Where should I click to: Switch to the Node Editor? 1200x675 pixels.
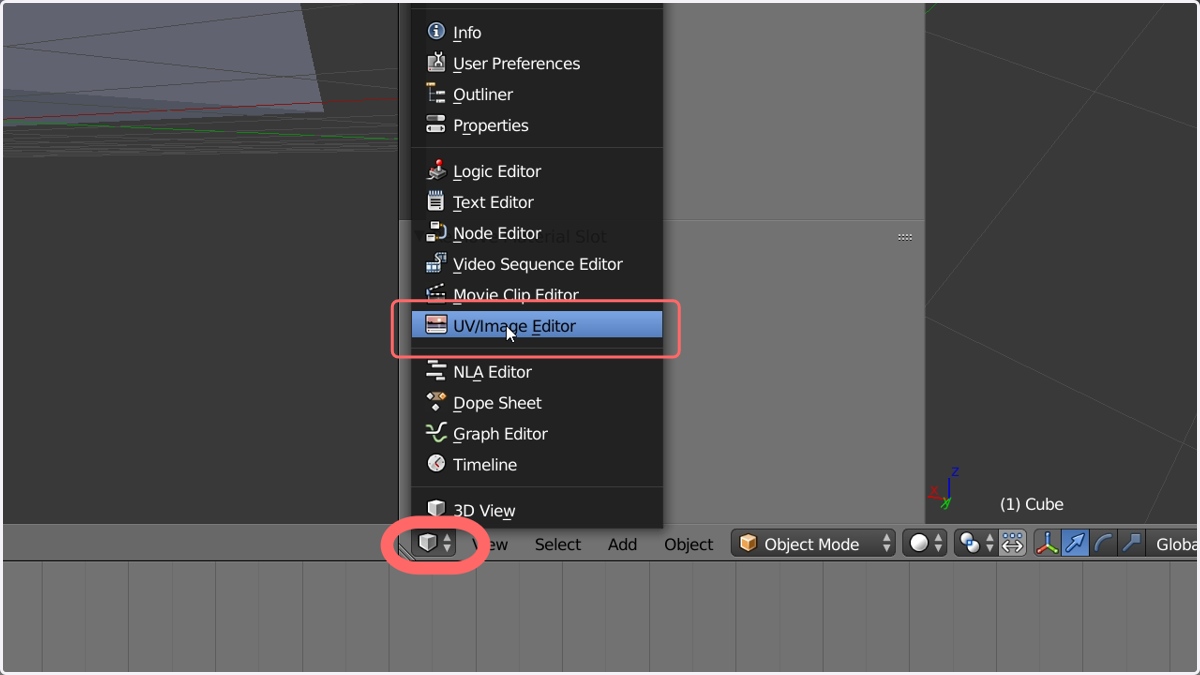click(537, 233)
